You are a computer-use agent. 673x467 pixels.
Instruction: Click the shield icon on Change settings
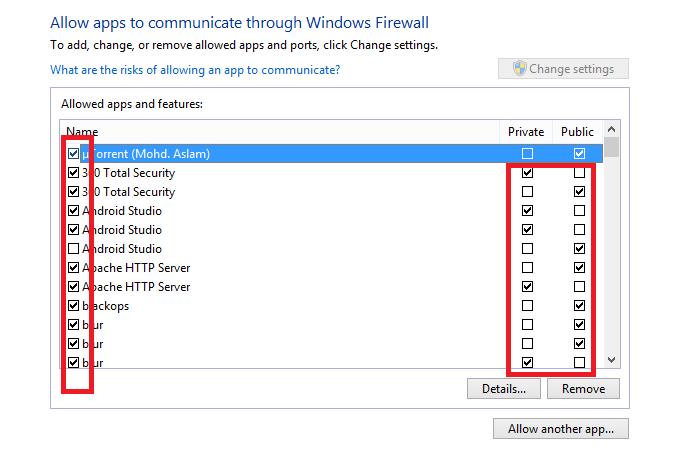click(x=519, y=69)
